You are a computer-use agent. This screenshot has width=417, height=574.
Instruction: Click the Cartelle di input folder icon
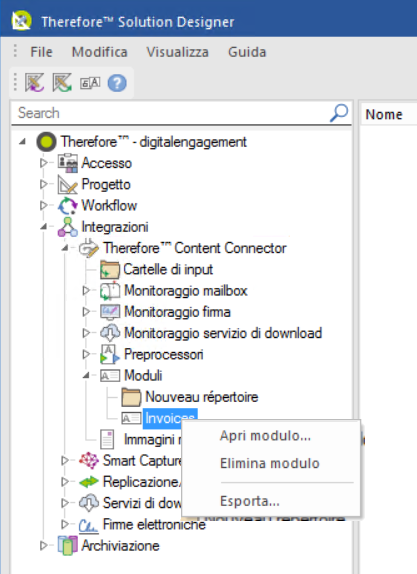pos(110,269)
